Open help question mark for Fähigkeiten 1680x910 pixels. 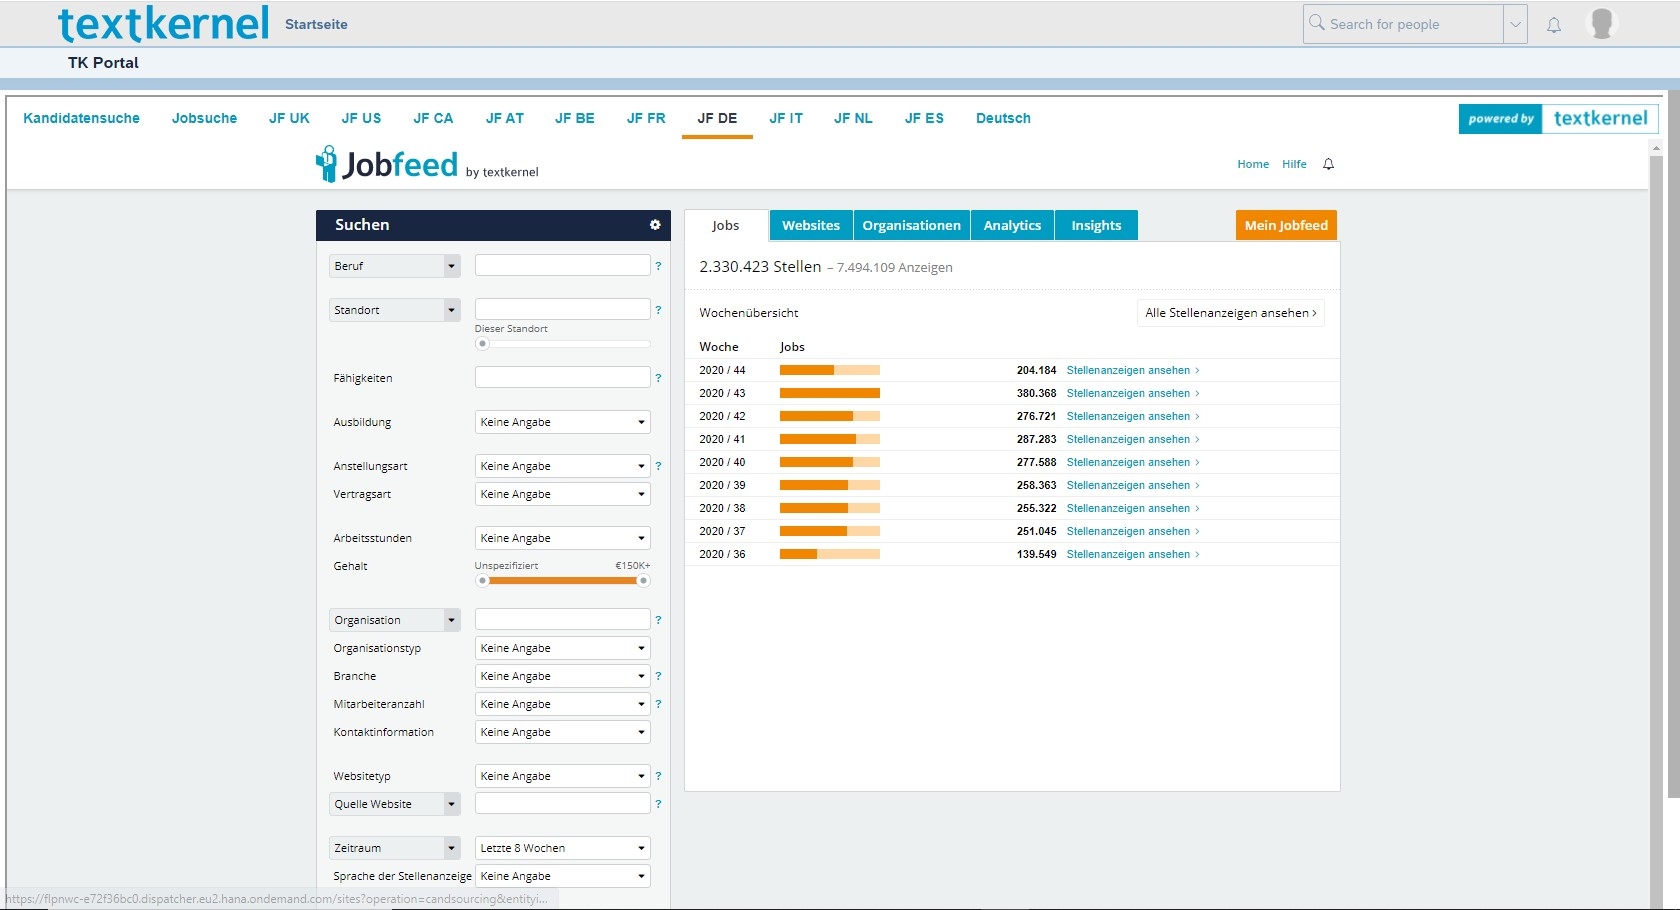click(x=658, y=378)
